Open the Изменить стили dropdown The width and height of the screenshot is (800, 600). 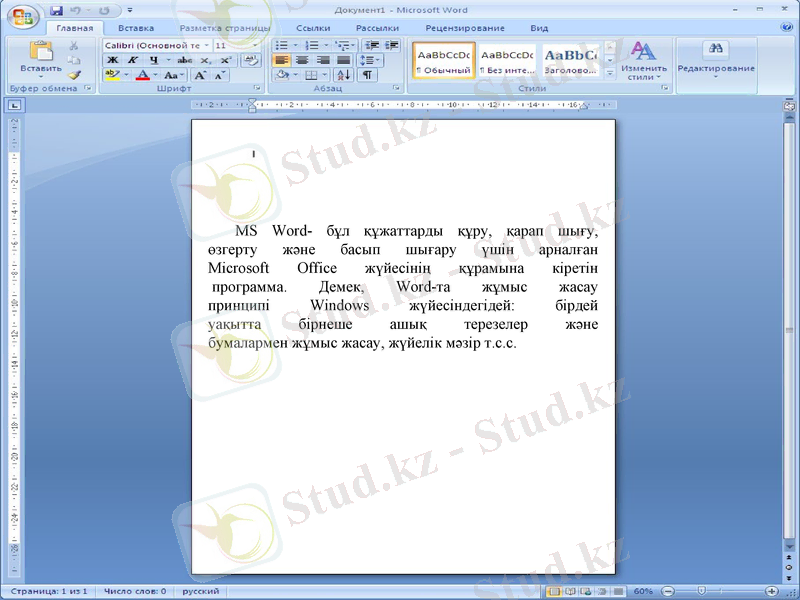(645, 60)
